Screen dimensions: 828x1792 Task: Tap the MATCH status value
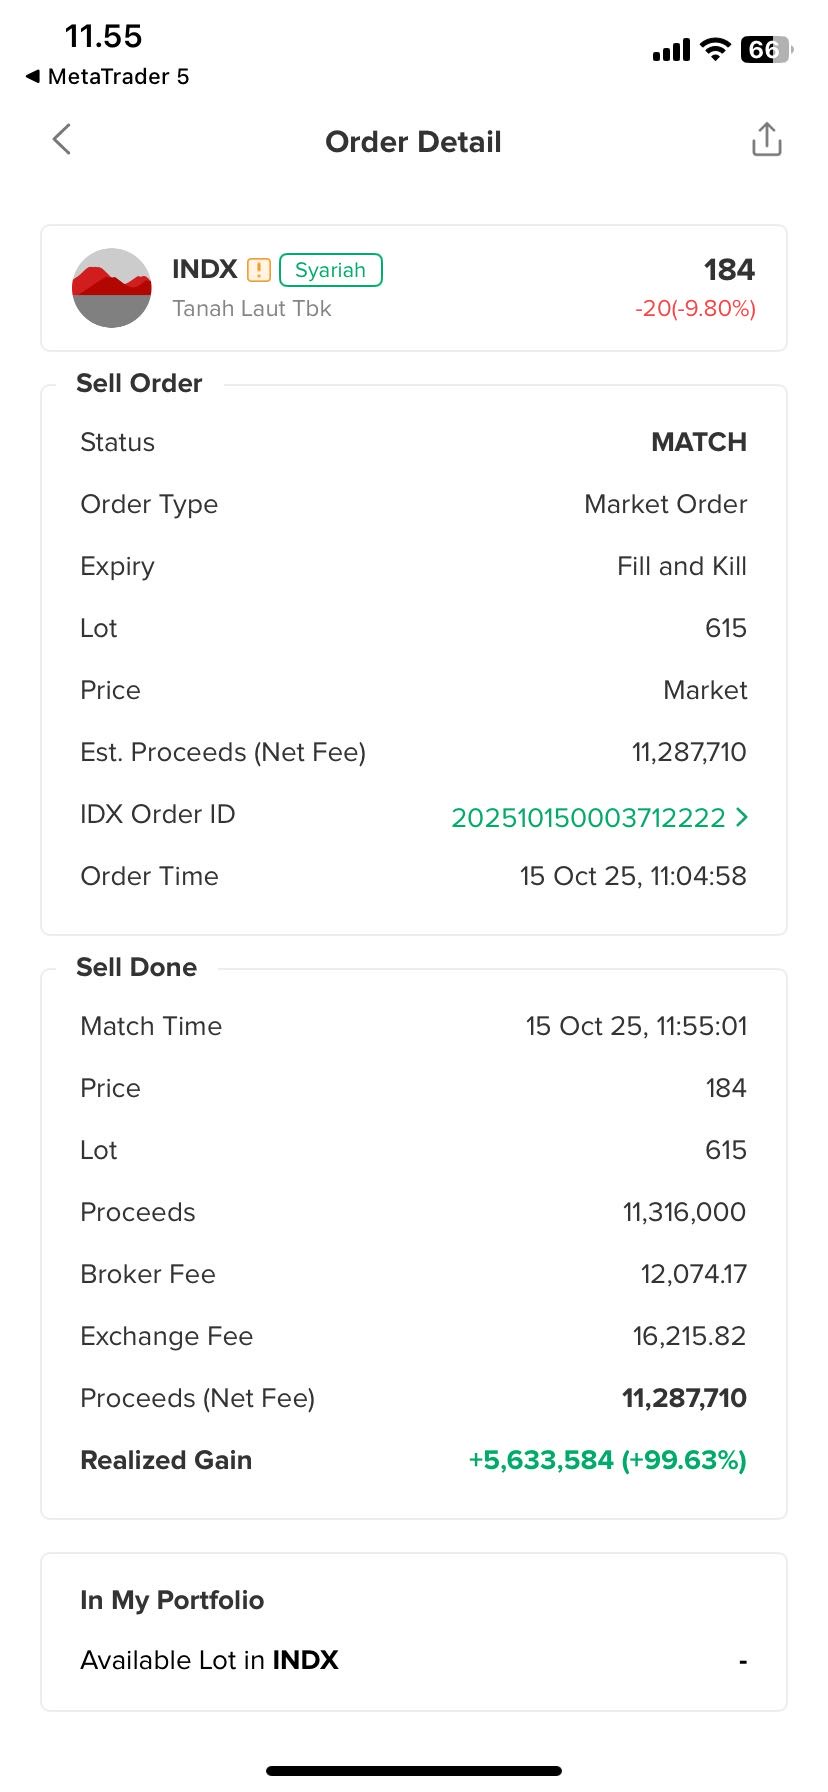[x=698, y=442]
